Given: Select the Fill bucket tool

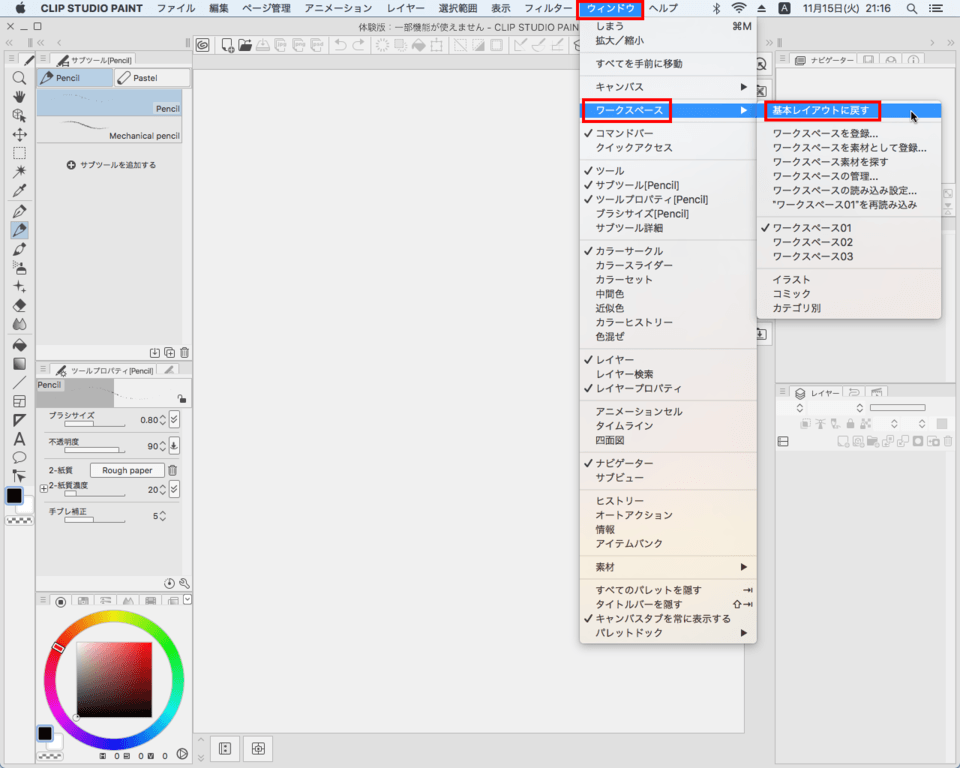Looking at the screenshot, I should coord(20,345).
